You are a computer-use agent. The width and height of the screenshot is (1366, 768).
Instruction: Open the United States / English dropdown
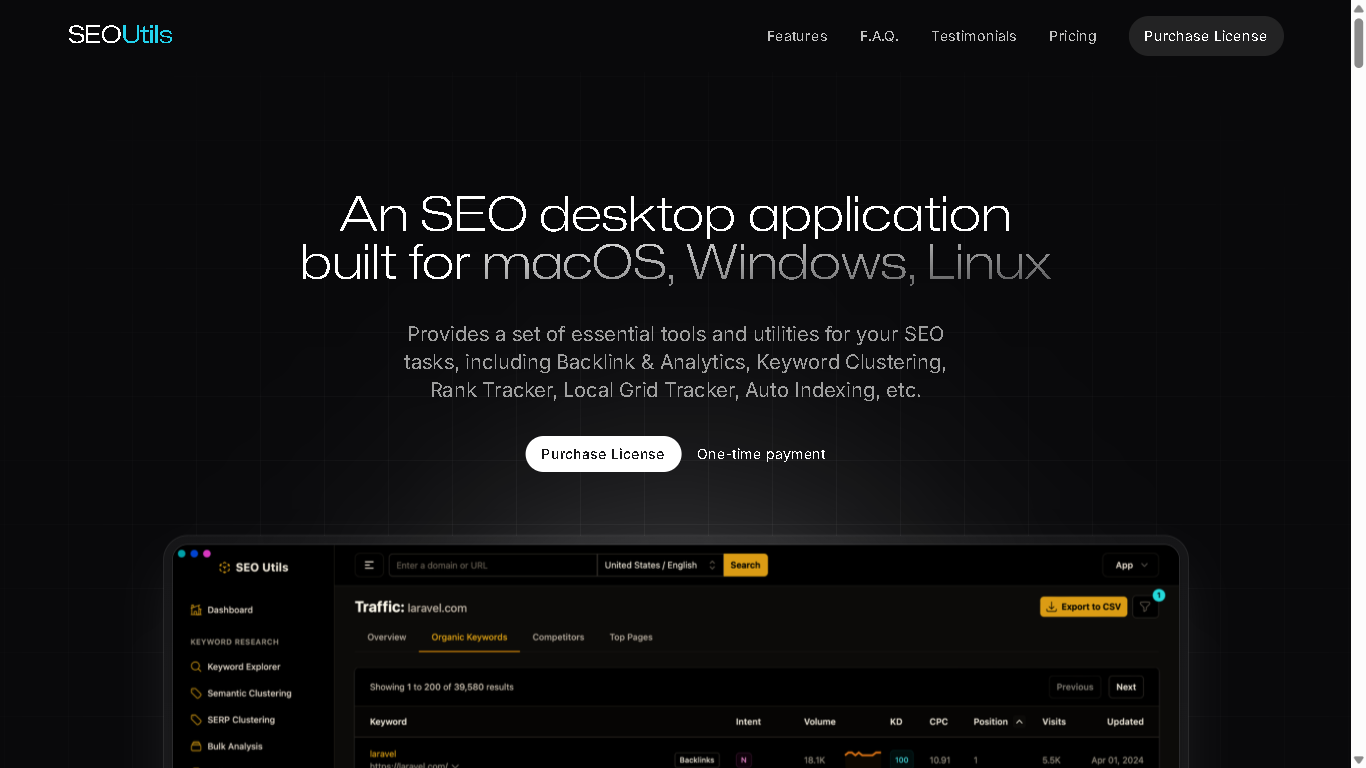[660, 565]
